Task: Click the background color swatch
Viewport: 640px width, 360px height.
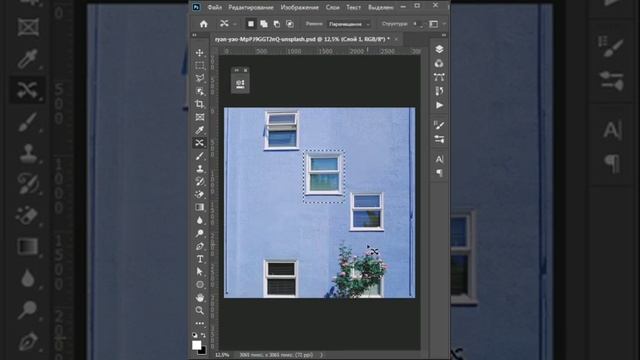Action: (203, 351)
